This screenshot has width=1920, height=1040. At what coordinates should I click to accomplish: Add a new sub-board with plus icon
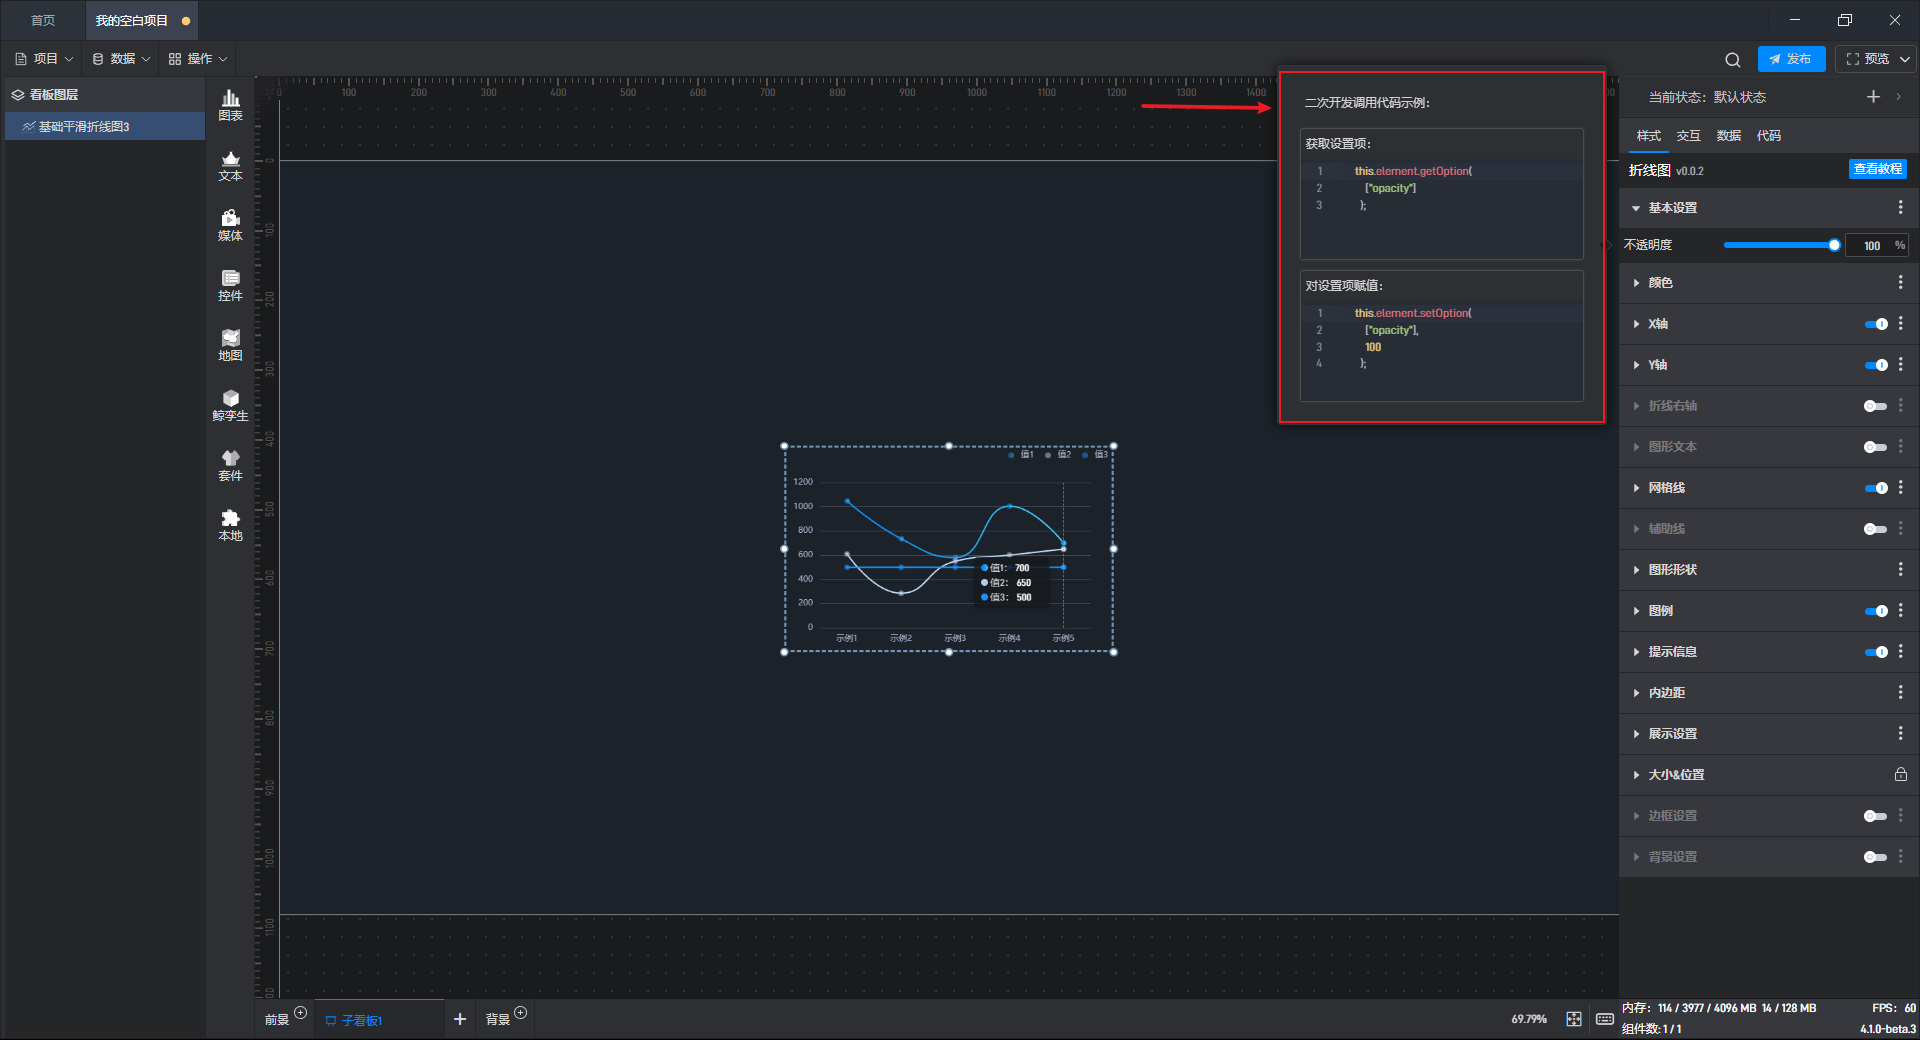(x=460, y=1019)
